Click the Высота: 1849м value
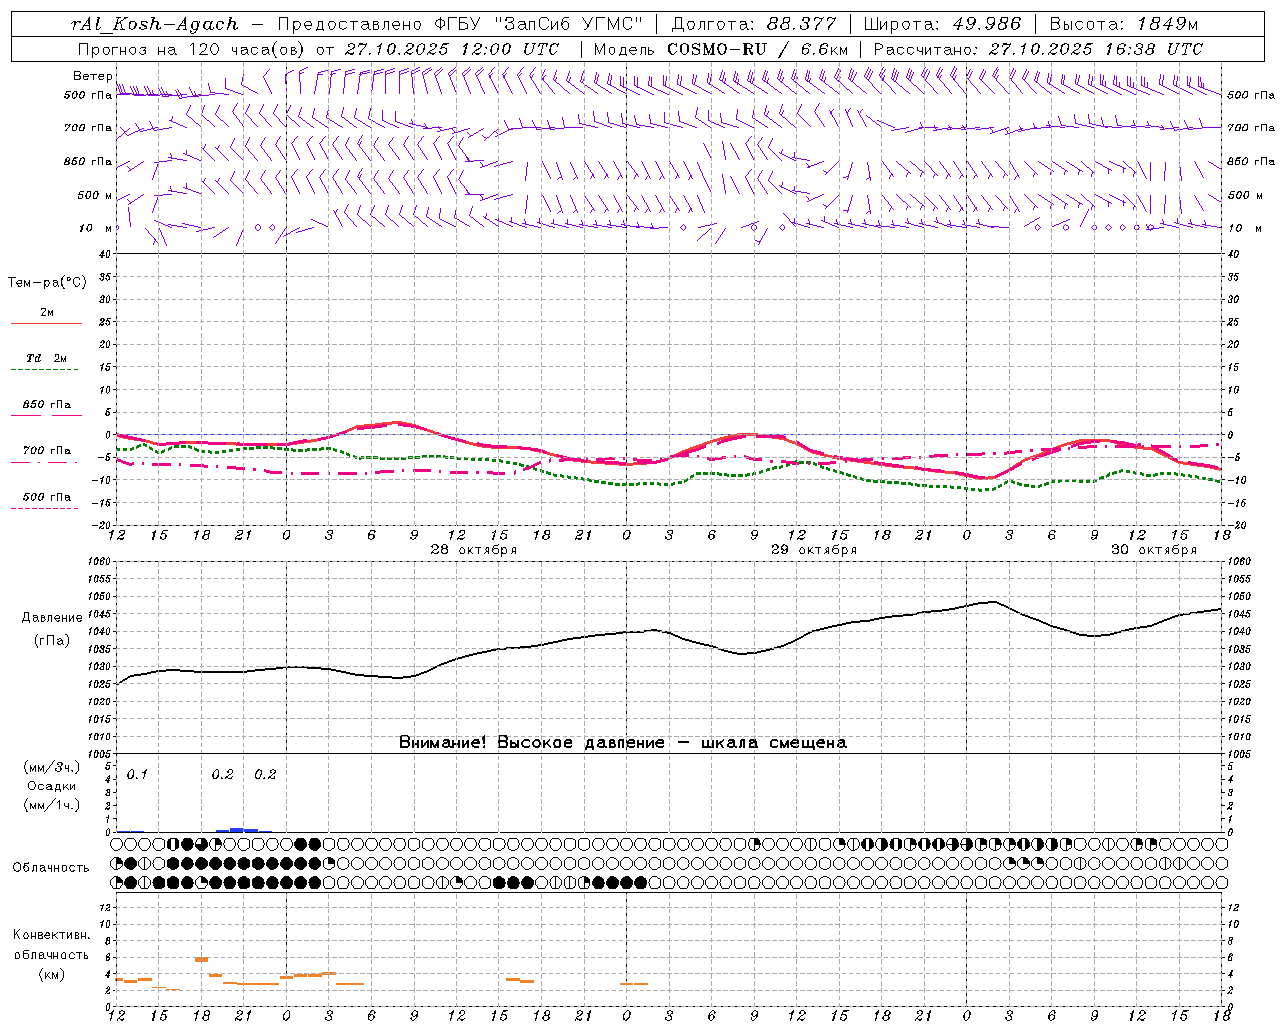 point(1124,24)
